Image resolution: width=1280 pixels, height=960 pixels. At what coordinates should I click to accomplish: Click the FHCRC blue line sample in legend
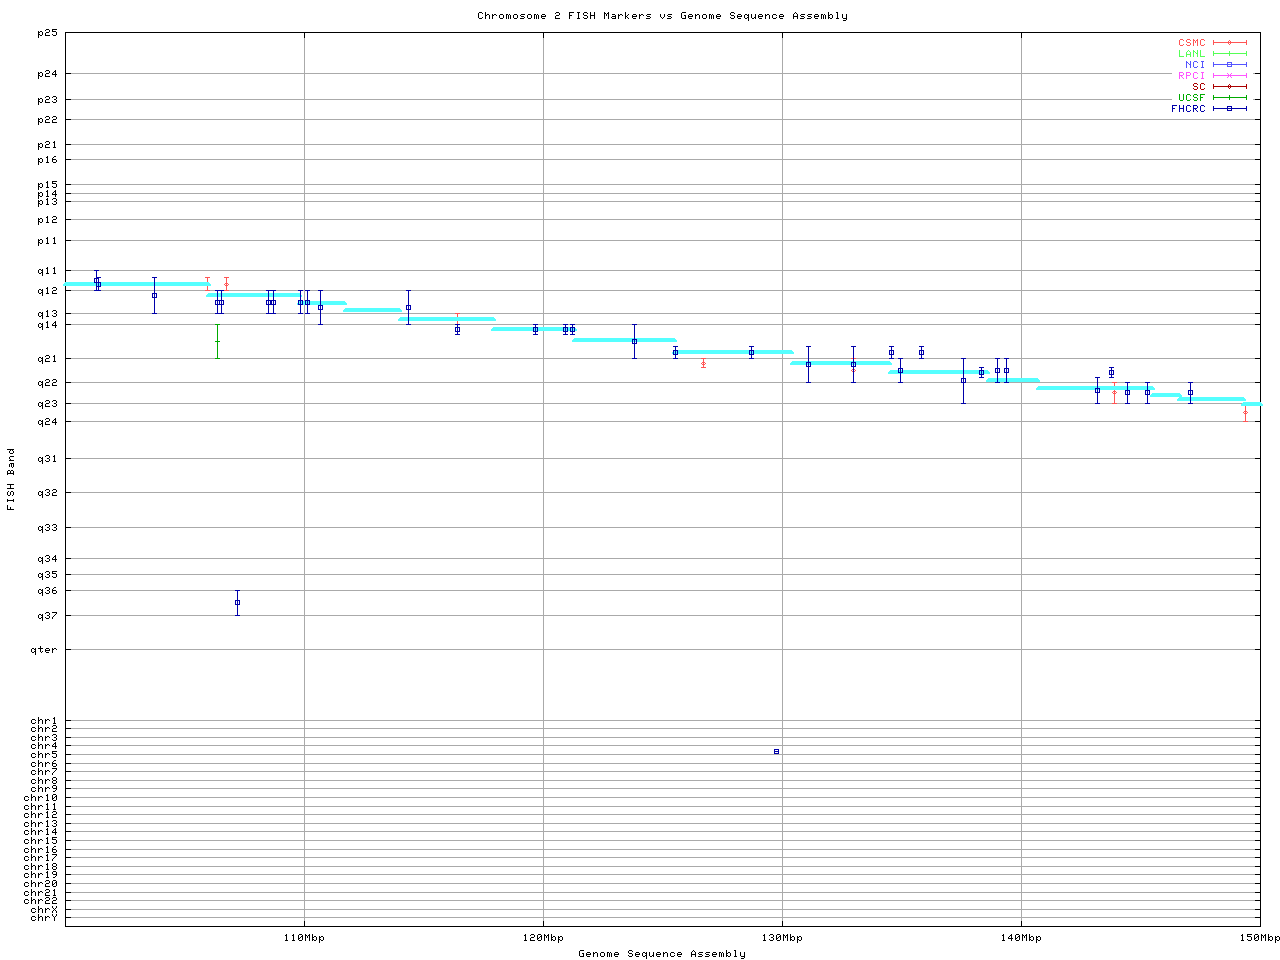pos(1229,109)
